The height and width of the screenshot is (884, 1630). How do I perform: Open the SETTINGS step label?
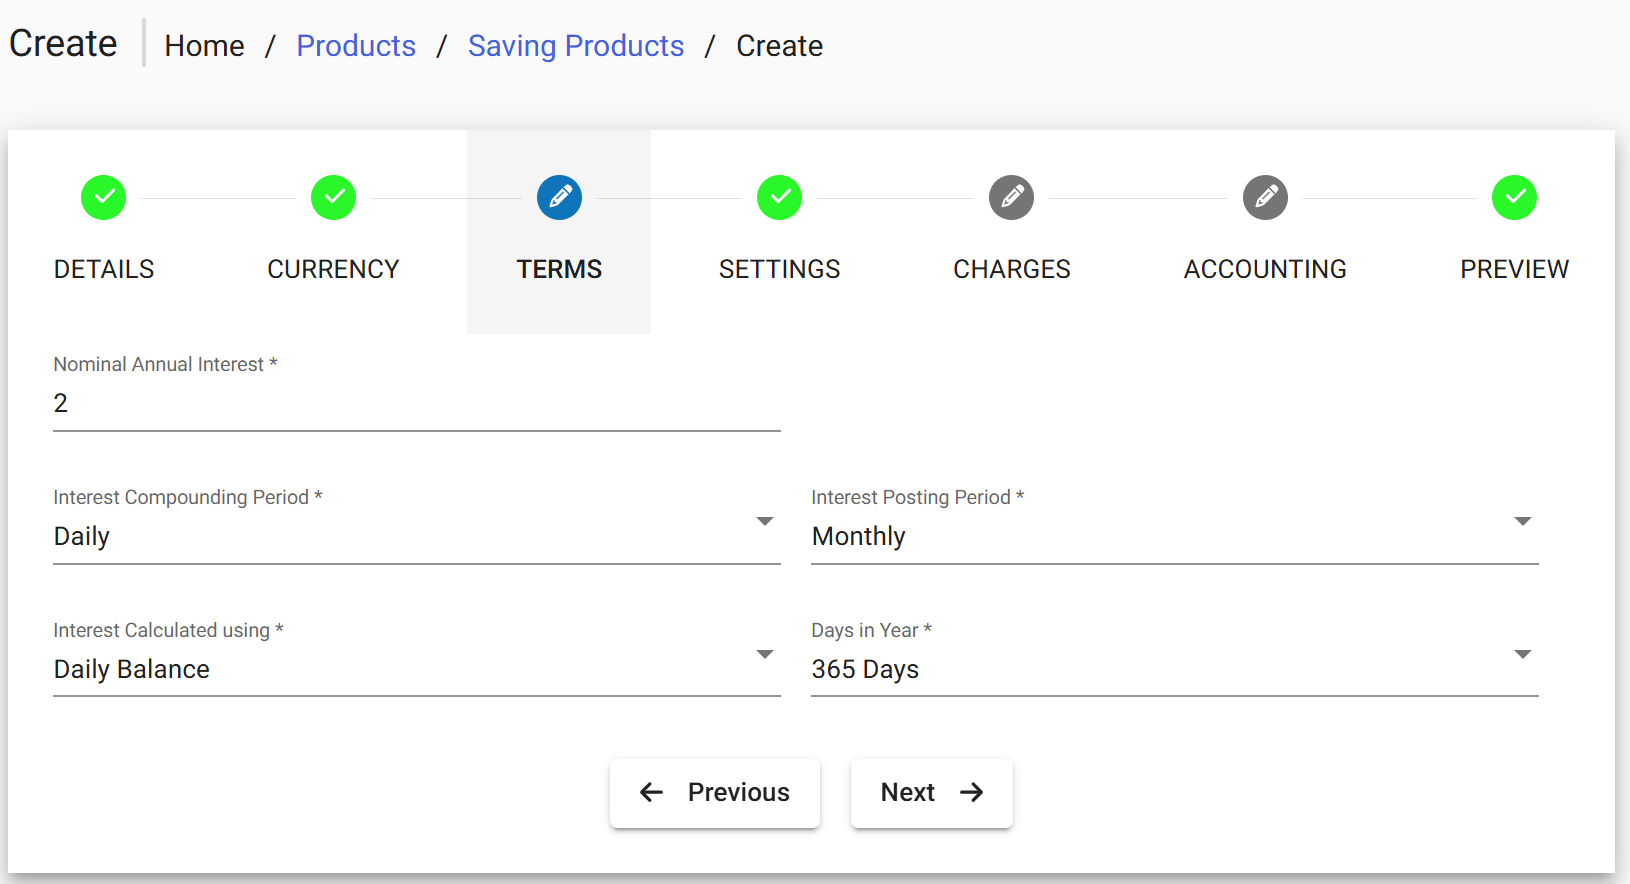(780, 269)
